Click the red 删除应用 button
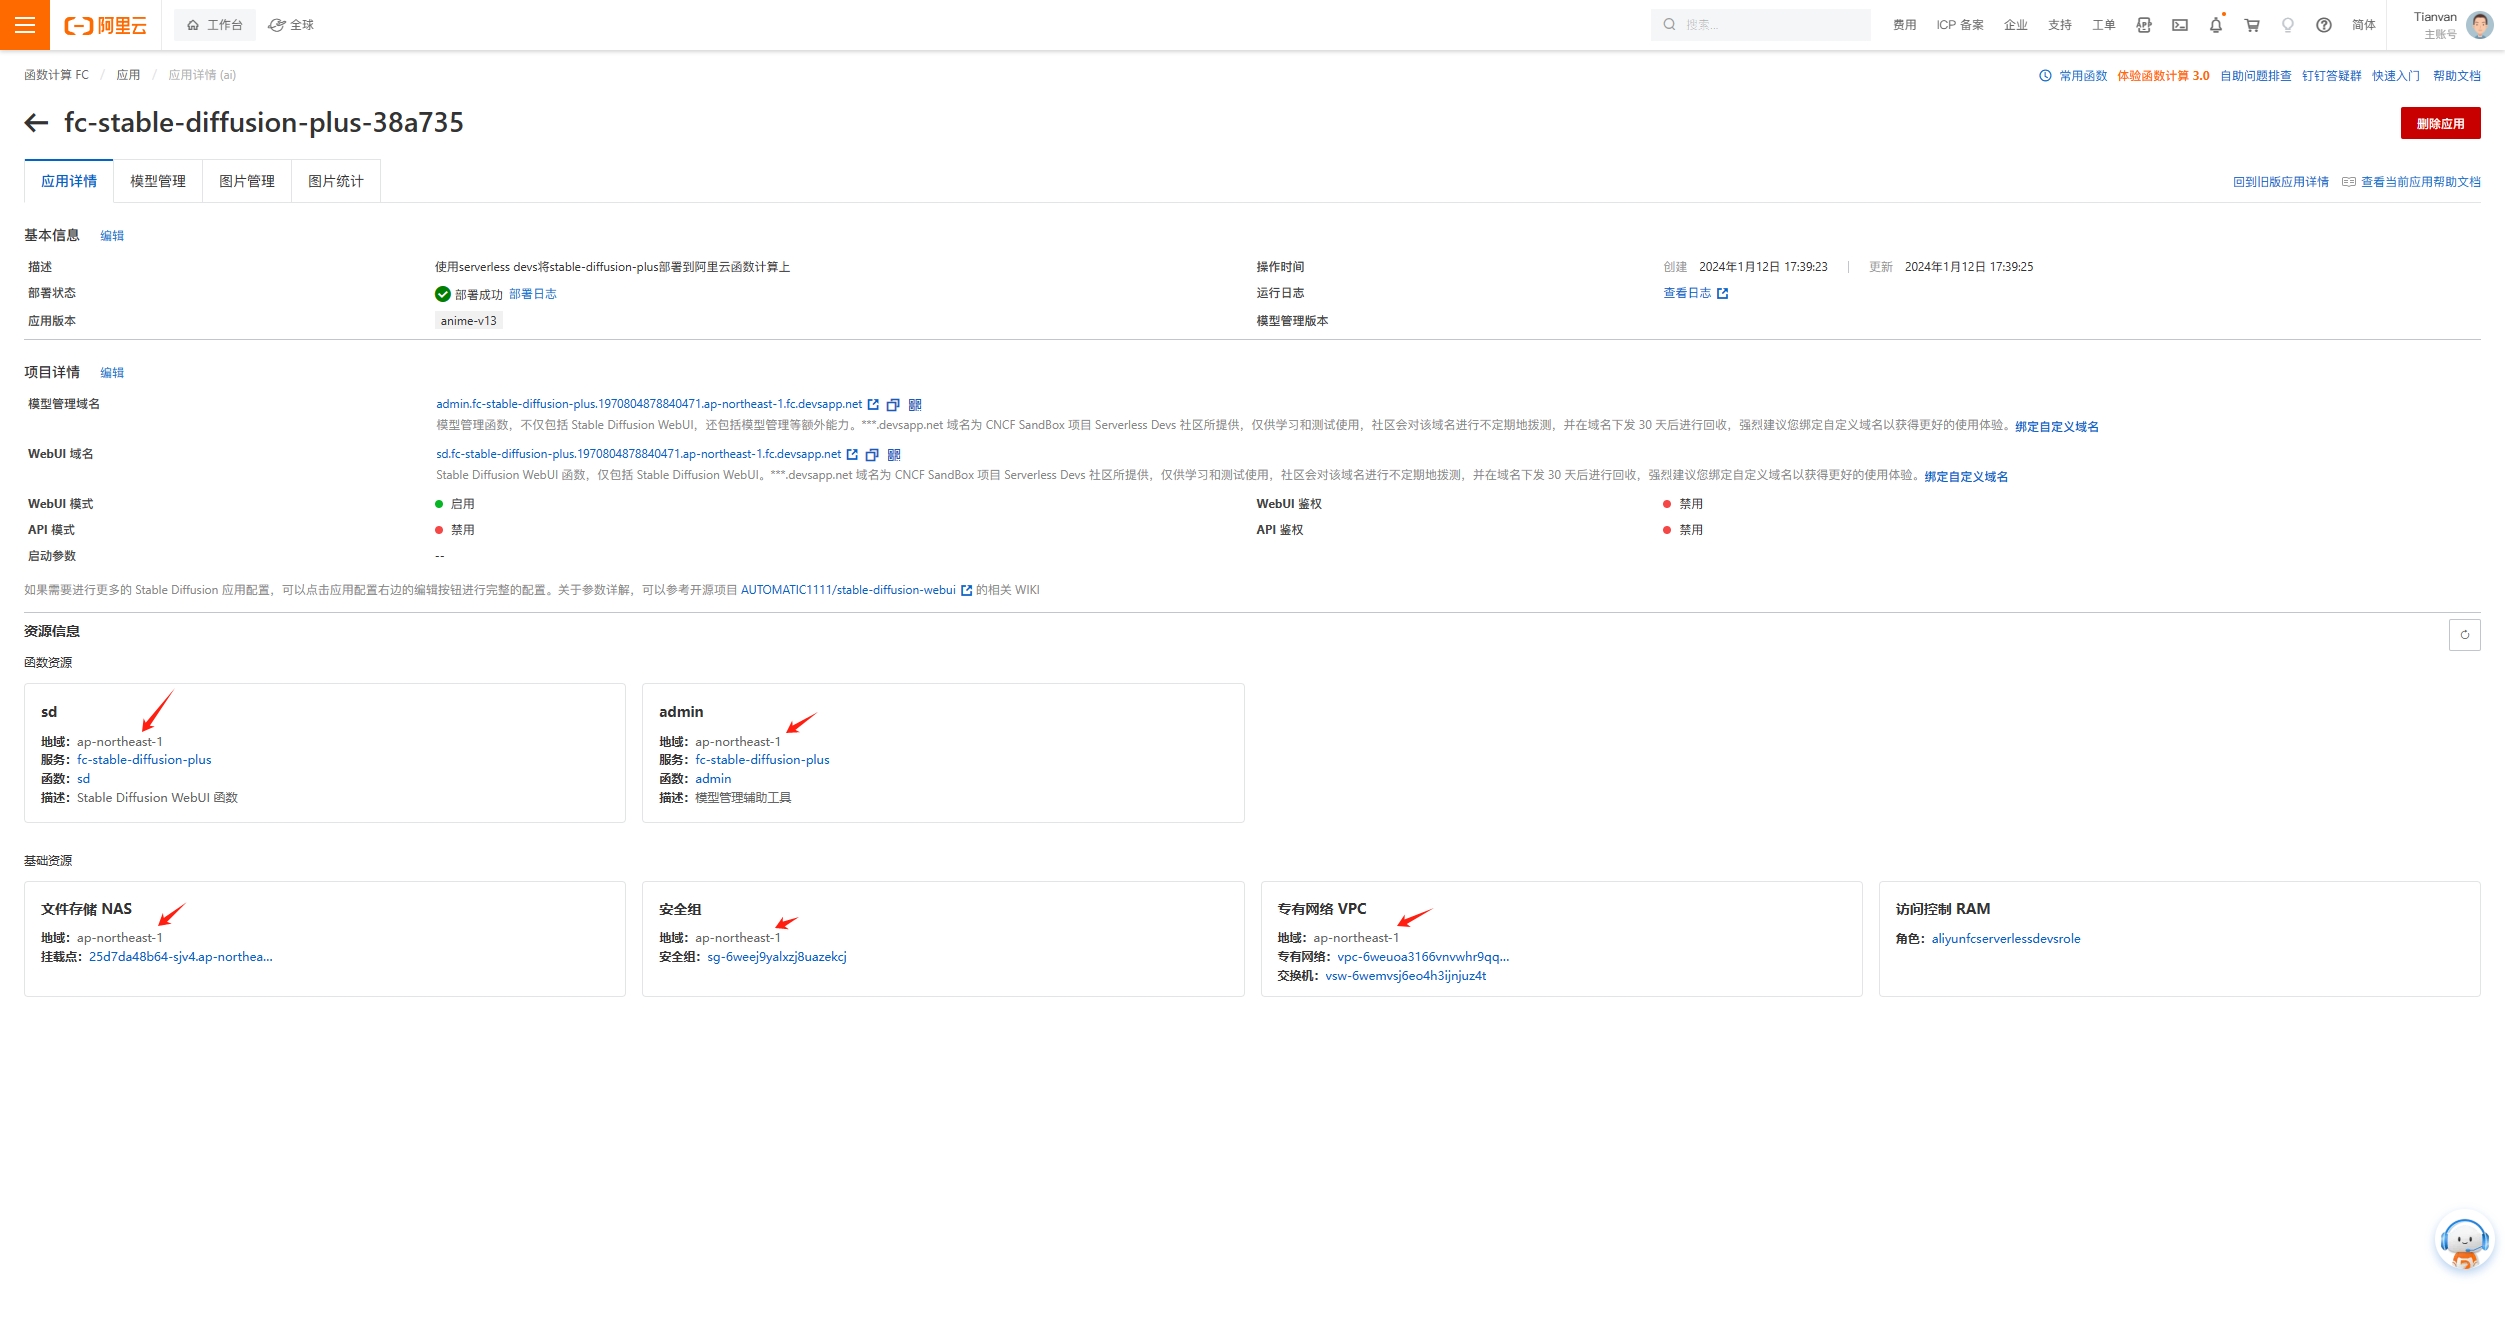2505x1329 pixels. [x=2440, y=123]
